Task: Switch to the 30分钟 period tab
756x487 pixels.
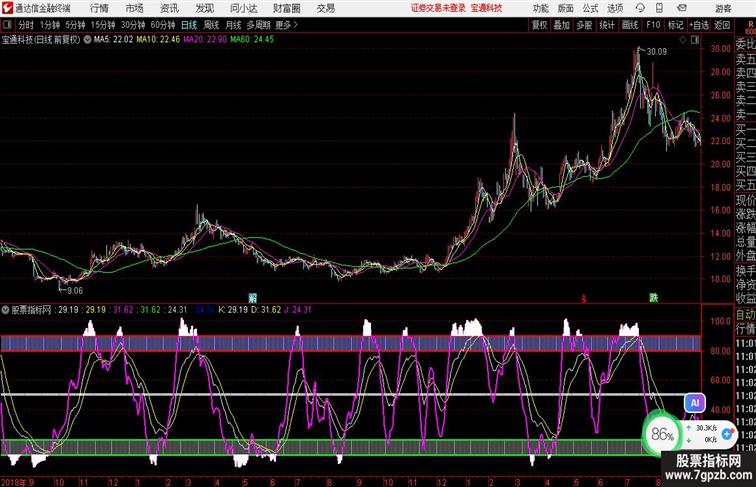Action: coord(133,25)
